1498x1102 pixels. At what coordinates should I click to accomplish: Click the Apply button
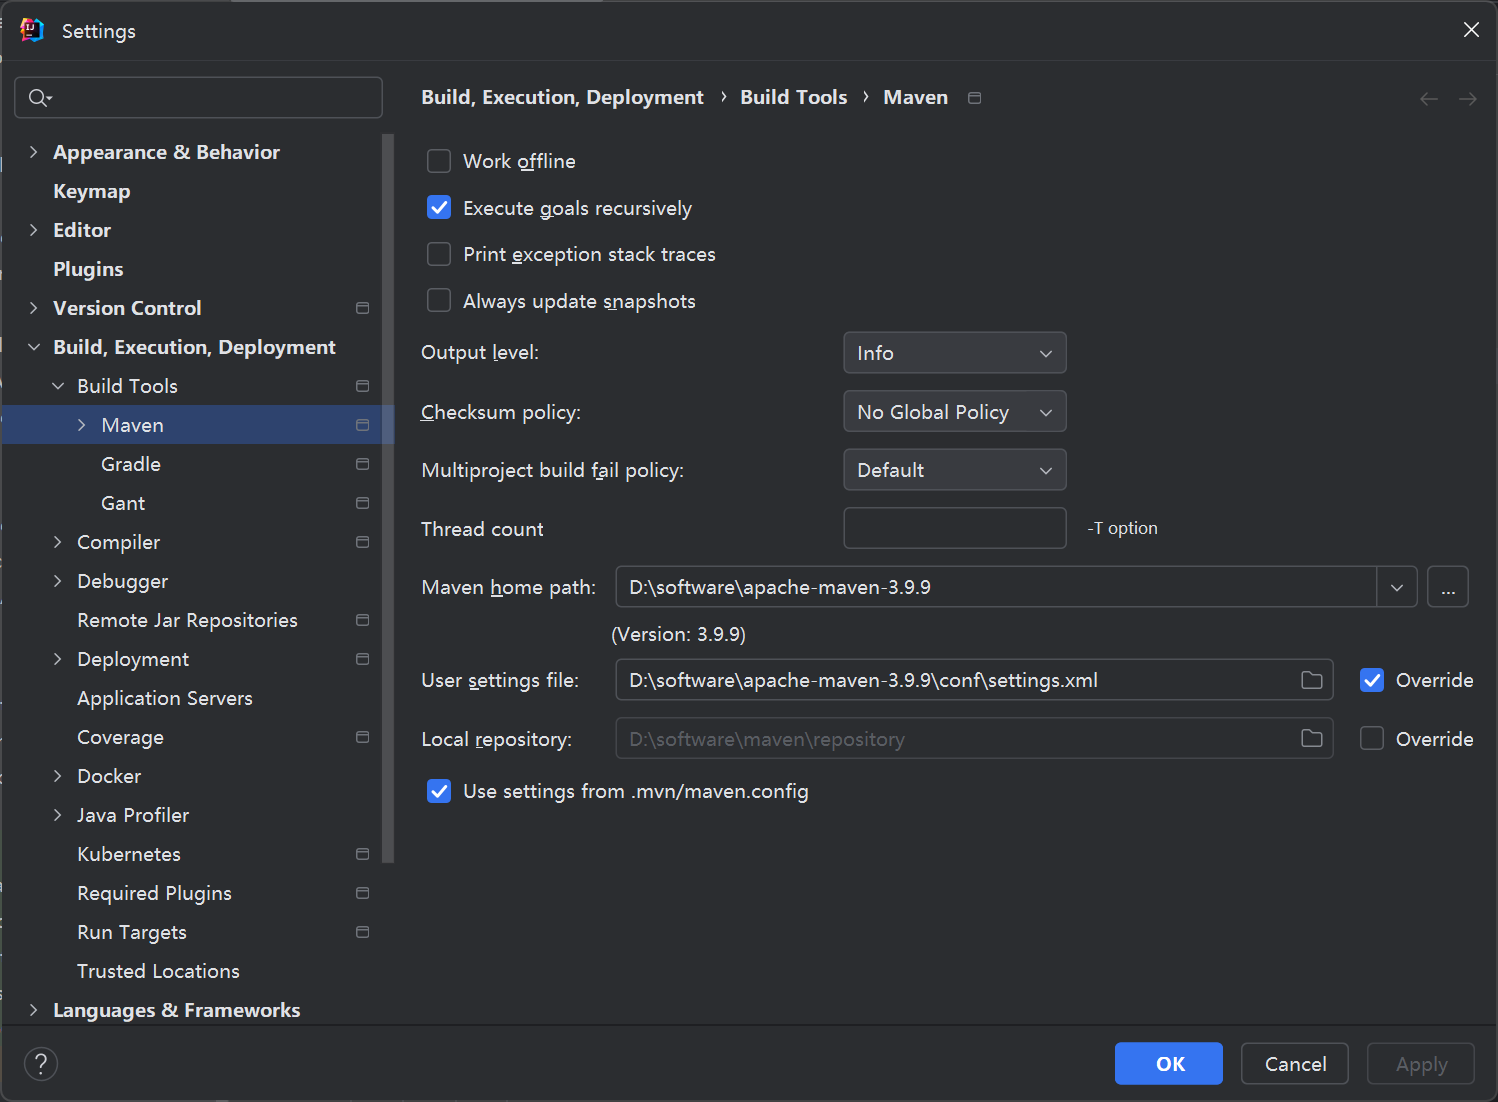coord(1421,1064)
